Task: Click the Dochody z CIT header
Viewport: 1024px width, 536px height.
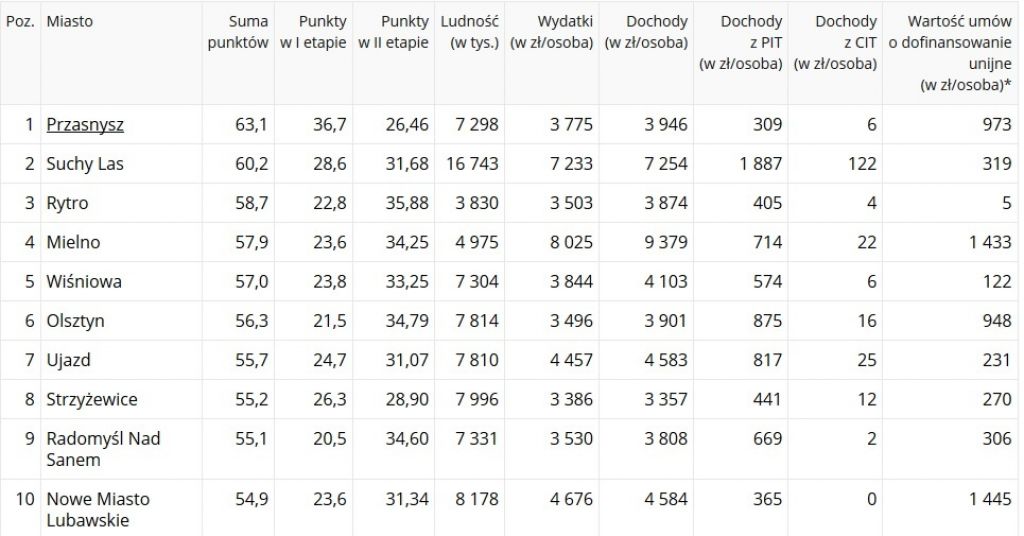Action: click(x=835, y=42)
